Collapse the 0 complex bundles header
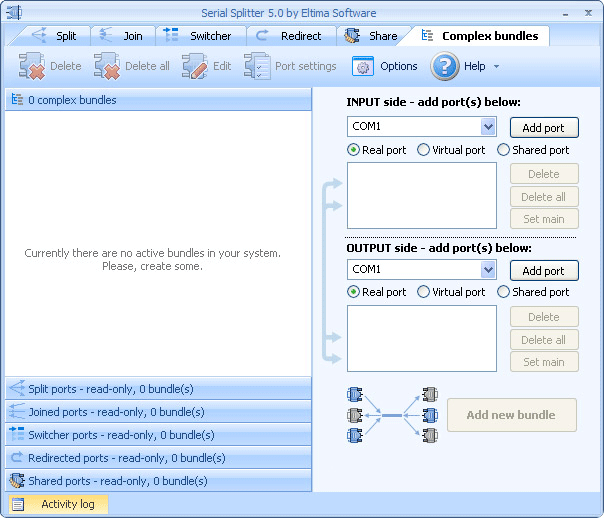The height and width of the screenshot is (518, 604). tap(158, 100)
